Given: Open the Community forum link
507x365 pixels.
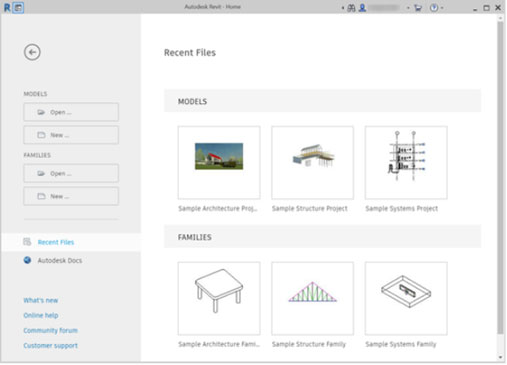Looking at the screenshot, I should pyautogui.click(x=50, y=330).
